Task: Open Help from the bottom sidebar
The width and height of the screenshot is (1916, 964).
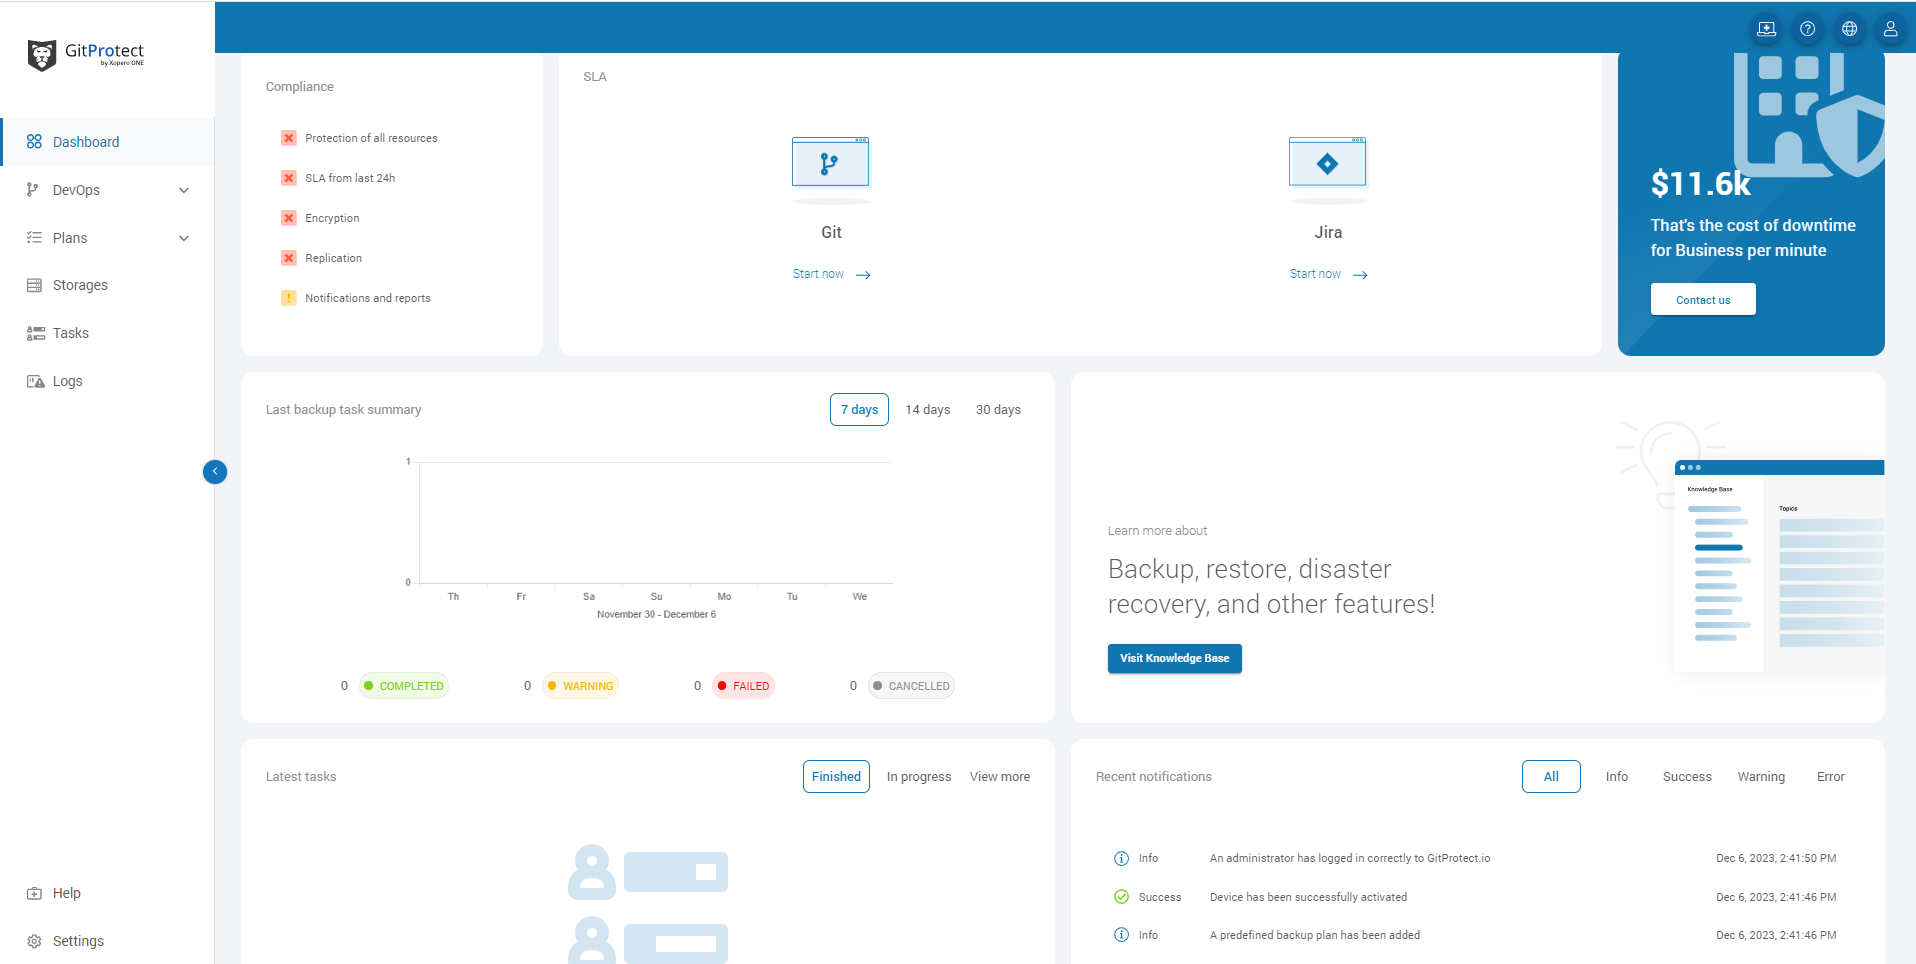Action: [x=66, y=892]
